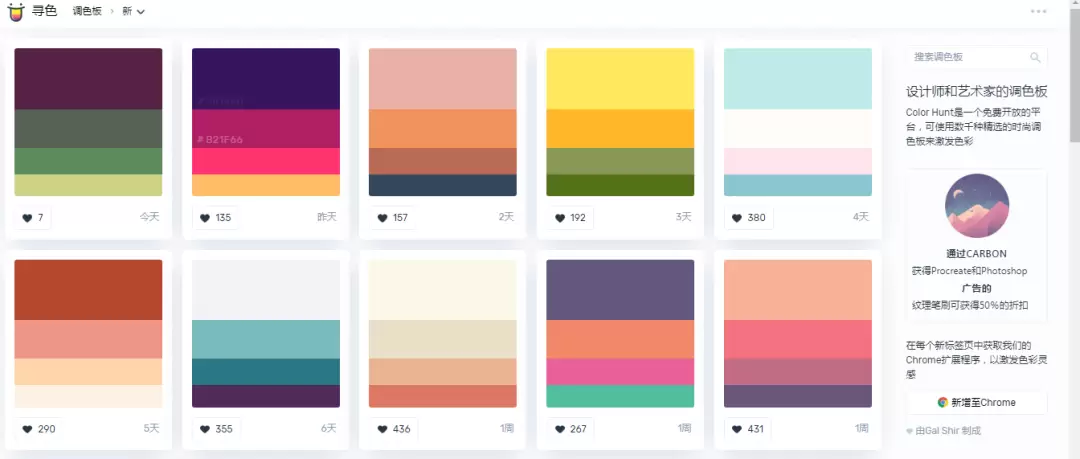Click the heart icon showing 267

560,429
